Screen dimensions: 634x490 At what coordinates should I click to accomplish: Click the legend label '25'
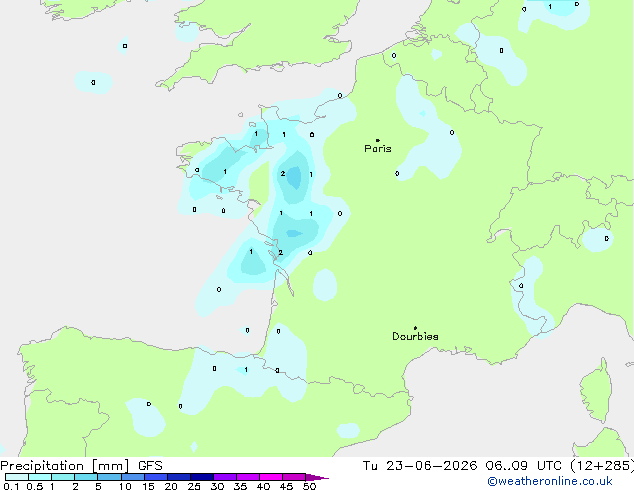pyautogui.click(x=194, y=486)
